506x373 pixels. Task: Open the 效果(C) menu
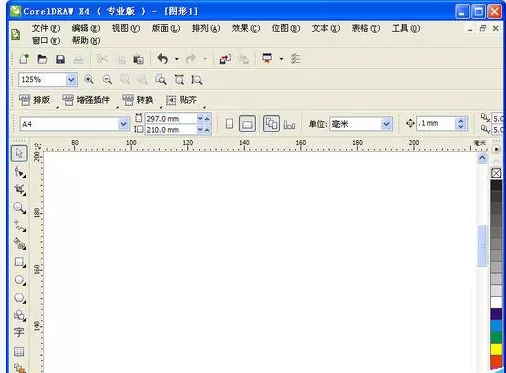246,28
